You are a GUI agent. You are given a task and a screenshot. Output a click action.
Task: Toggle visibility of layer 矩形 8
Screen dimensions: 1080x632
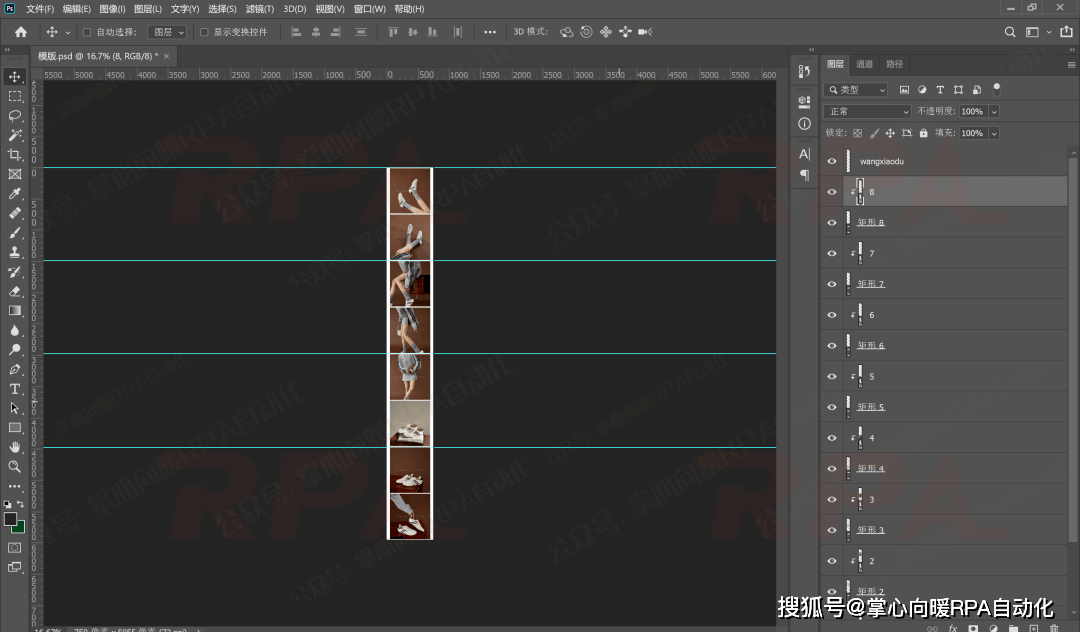pos(832,223)
